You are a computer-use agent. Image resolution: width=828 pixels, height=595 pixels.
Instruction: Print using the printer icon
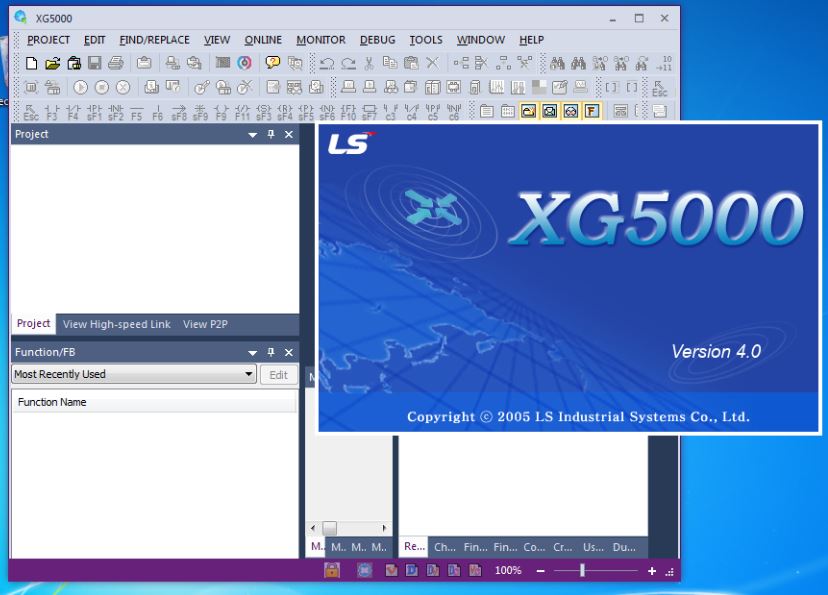pos(116,63)
